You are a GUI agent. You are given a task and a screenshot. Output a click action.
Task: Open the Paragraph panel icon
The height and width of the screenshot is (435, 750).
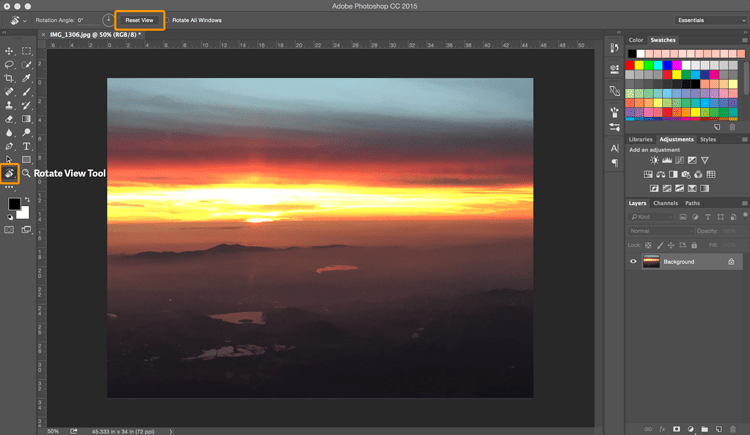click(x=615, y=163)
